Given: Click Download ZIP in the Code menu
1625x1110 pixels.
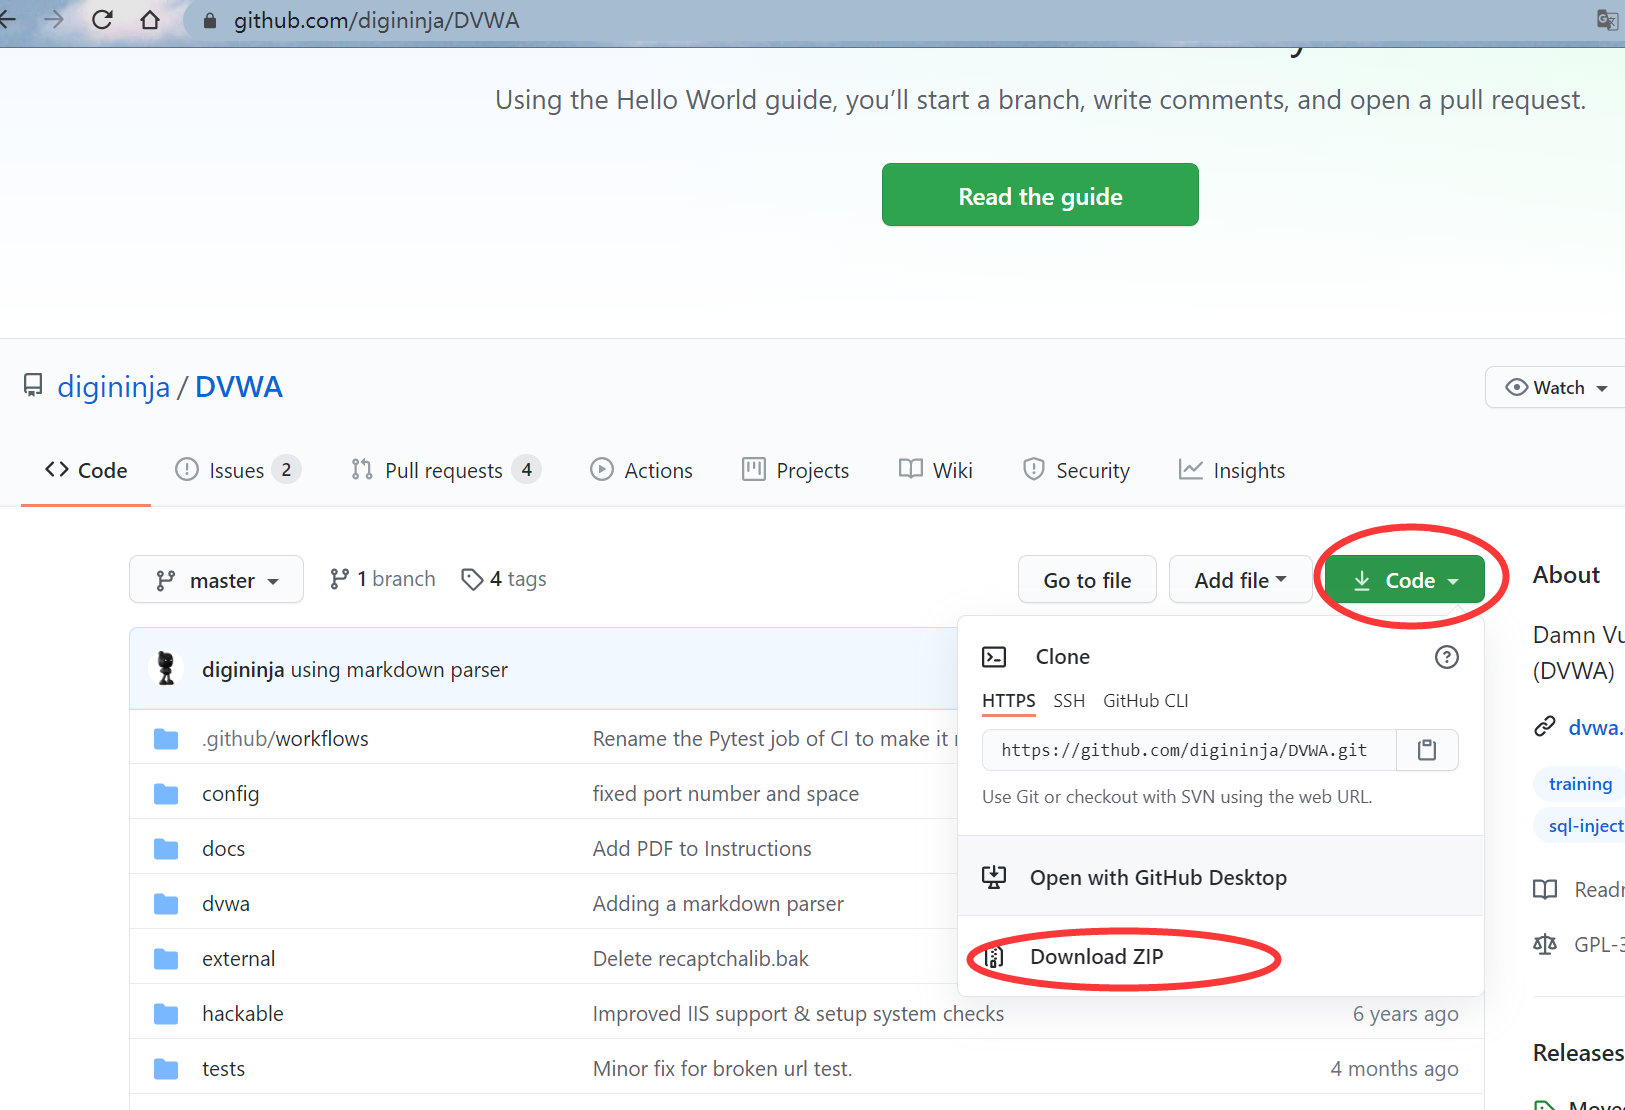Looking at the screenshot, I should 1096,957.
